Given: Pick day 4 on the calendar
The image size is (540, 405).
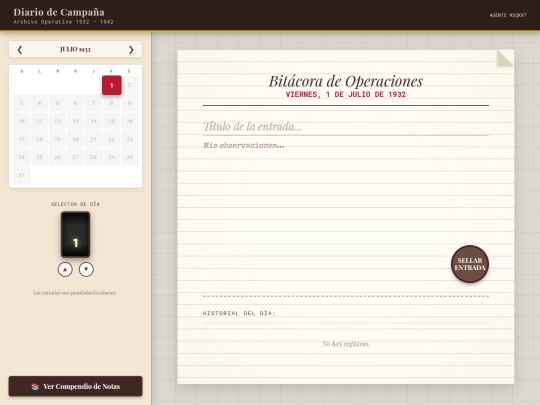Looking at the screenshot, I should click(x=40, y=103).
